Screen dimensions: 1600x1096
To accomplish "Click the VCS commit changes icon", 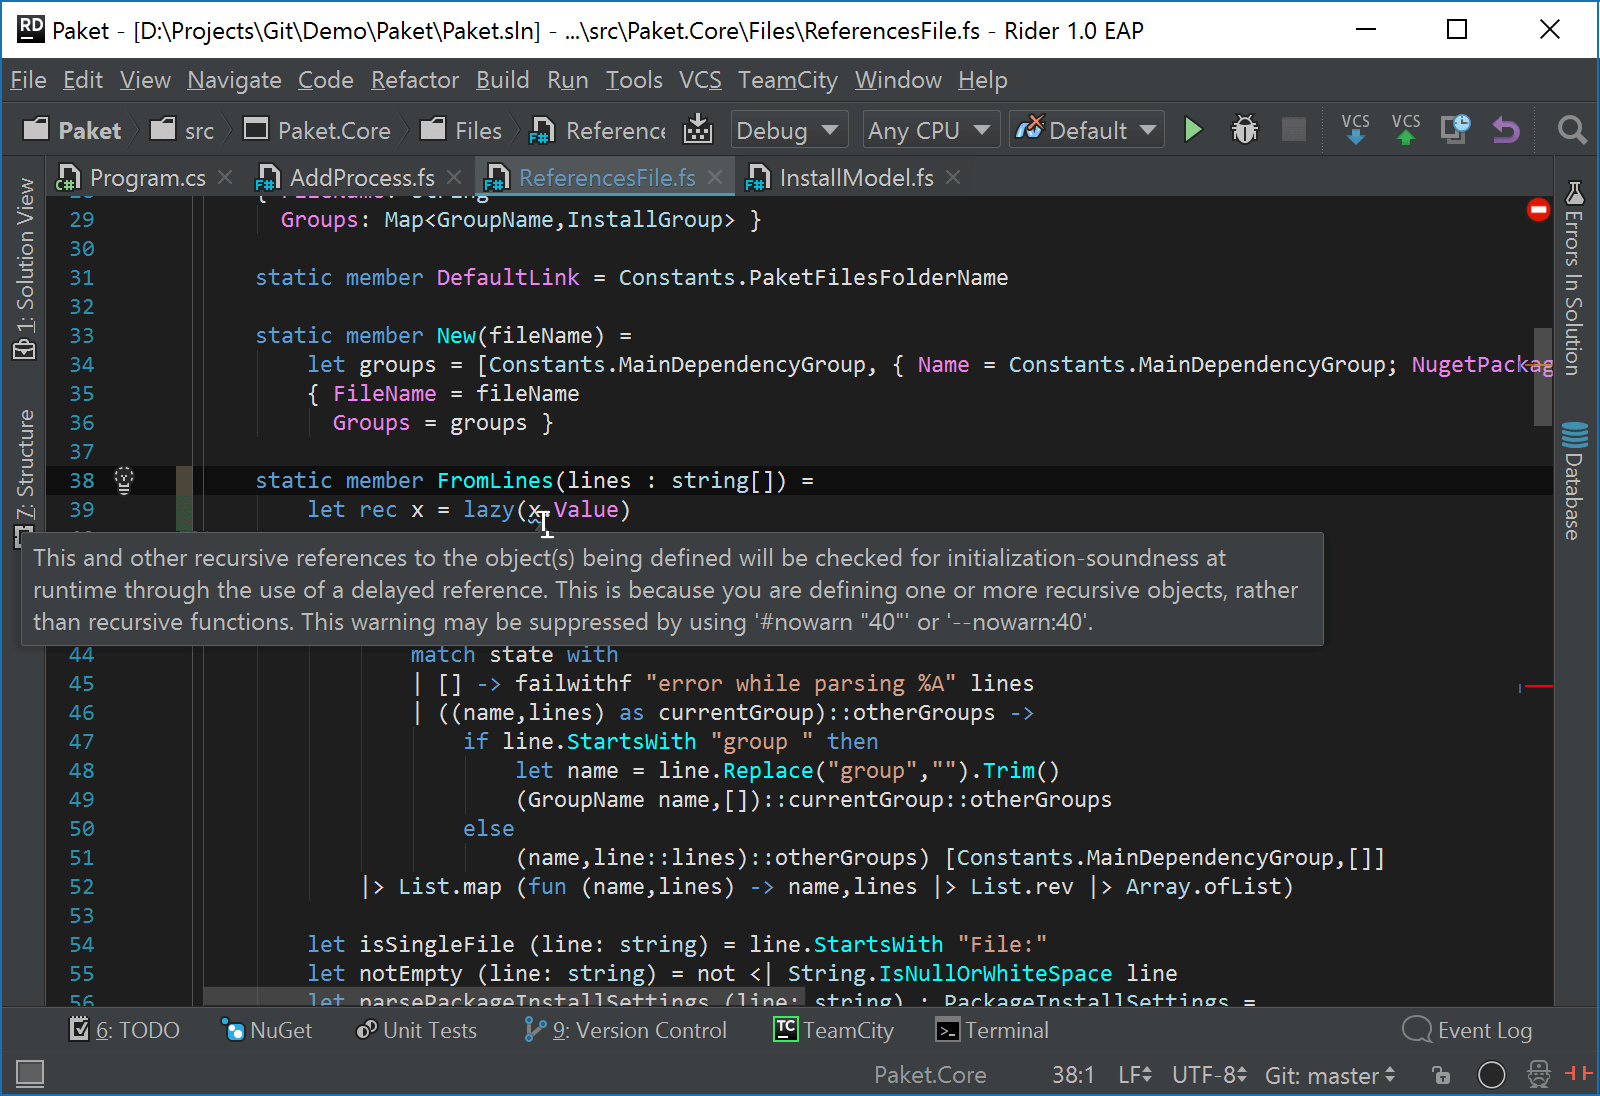I will pos(1405,130).
